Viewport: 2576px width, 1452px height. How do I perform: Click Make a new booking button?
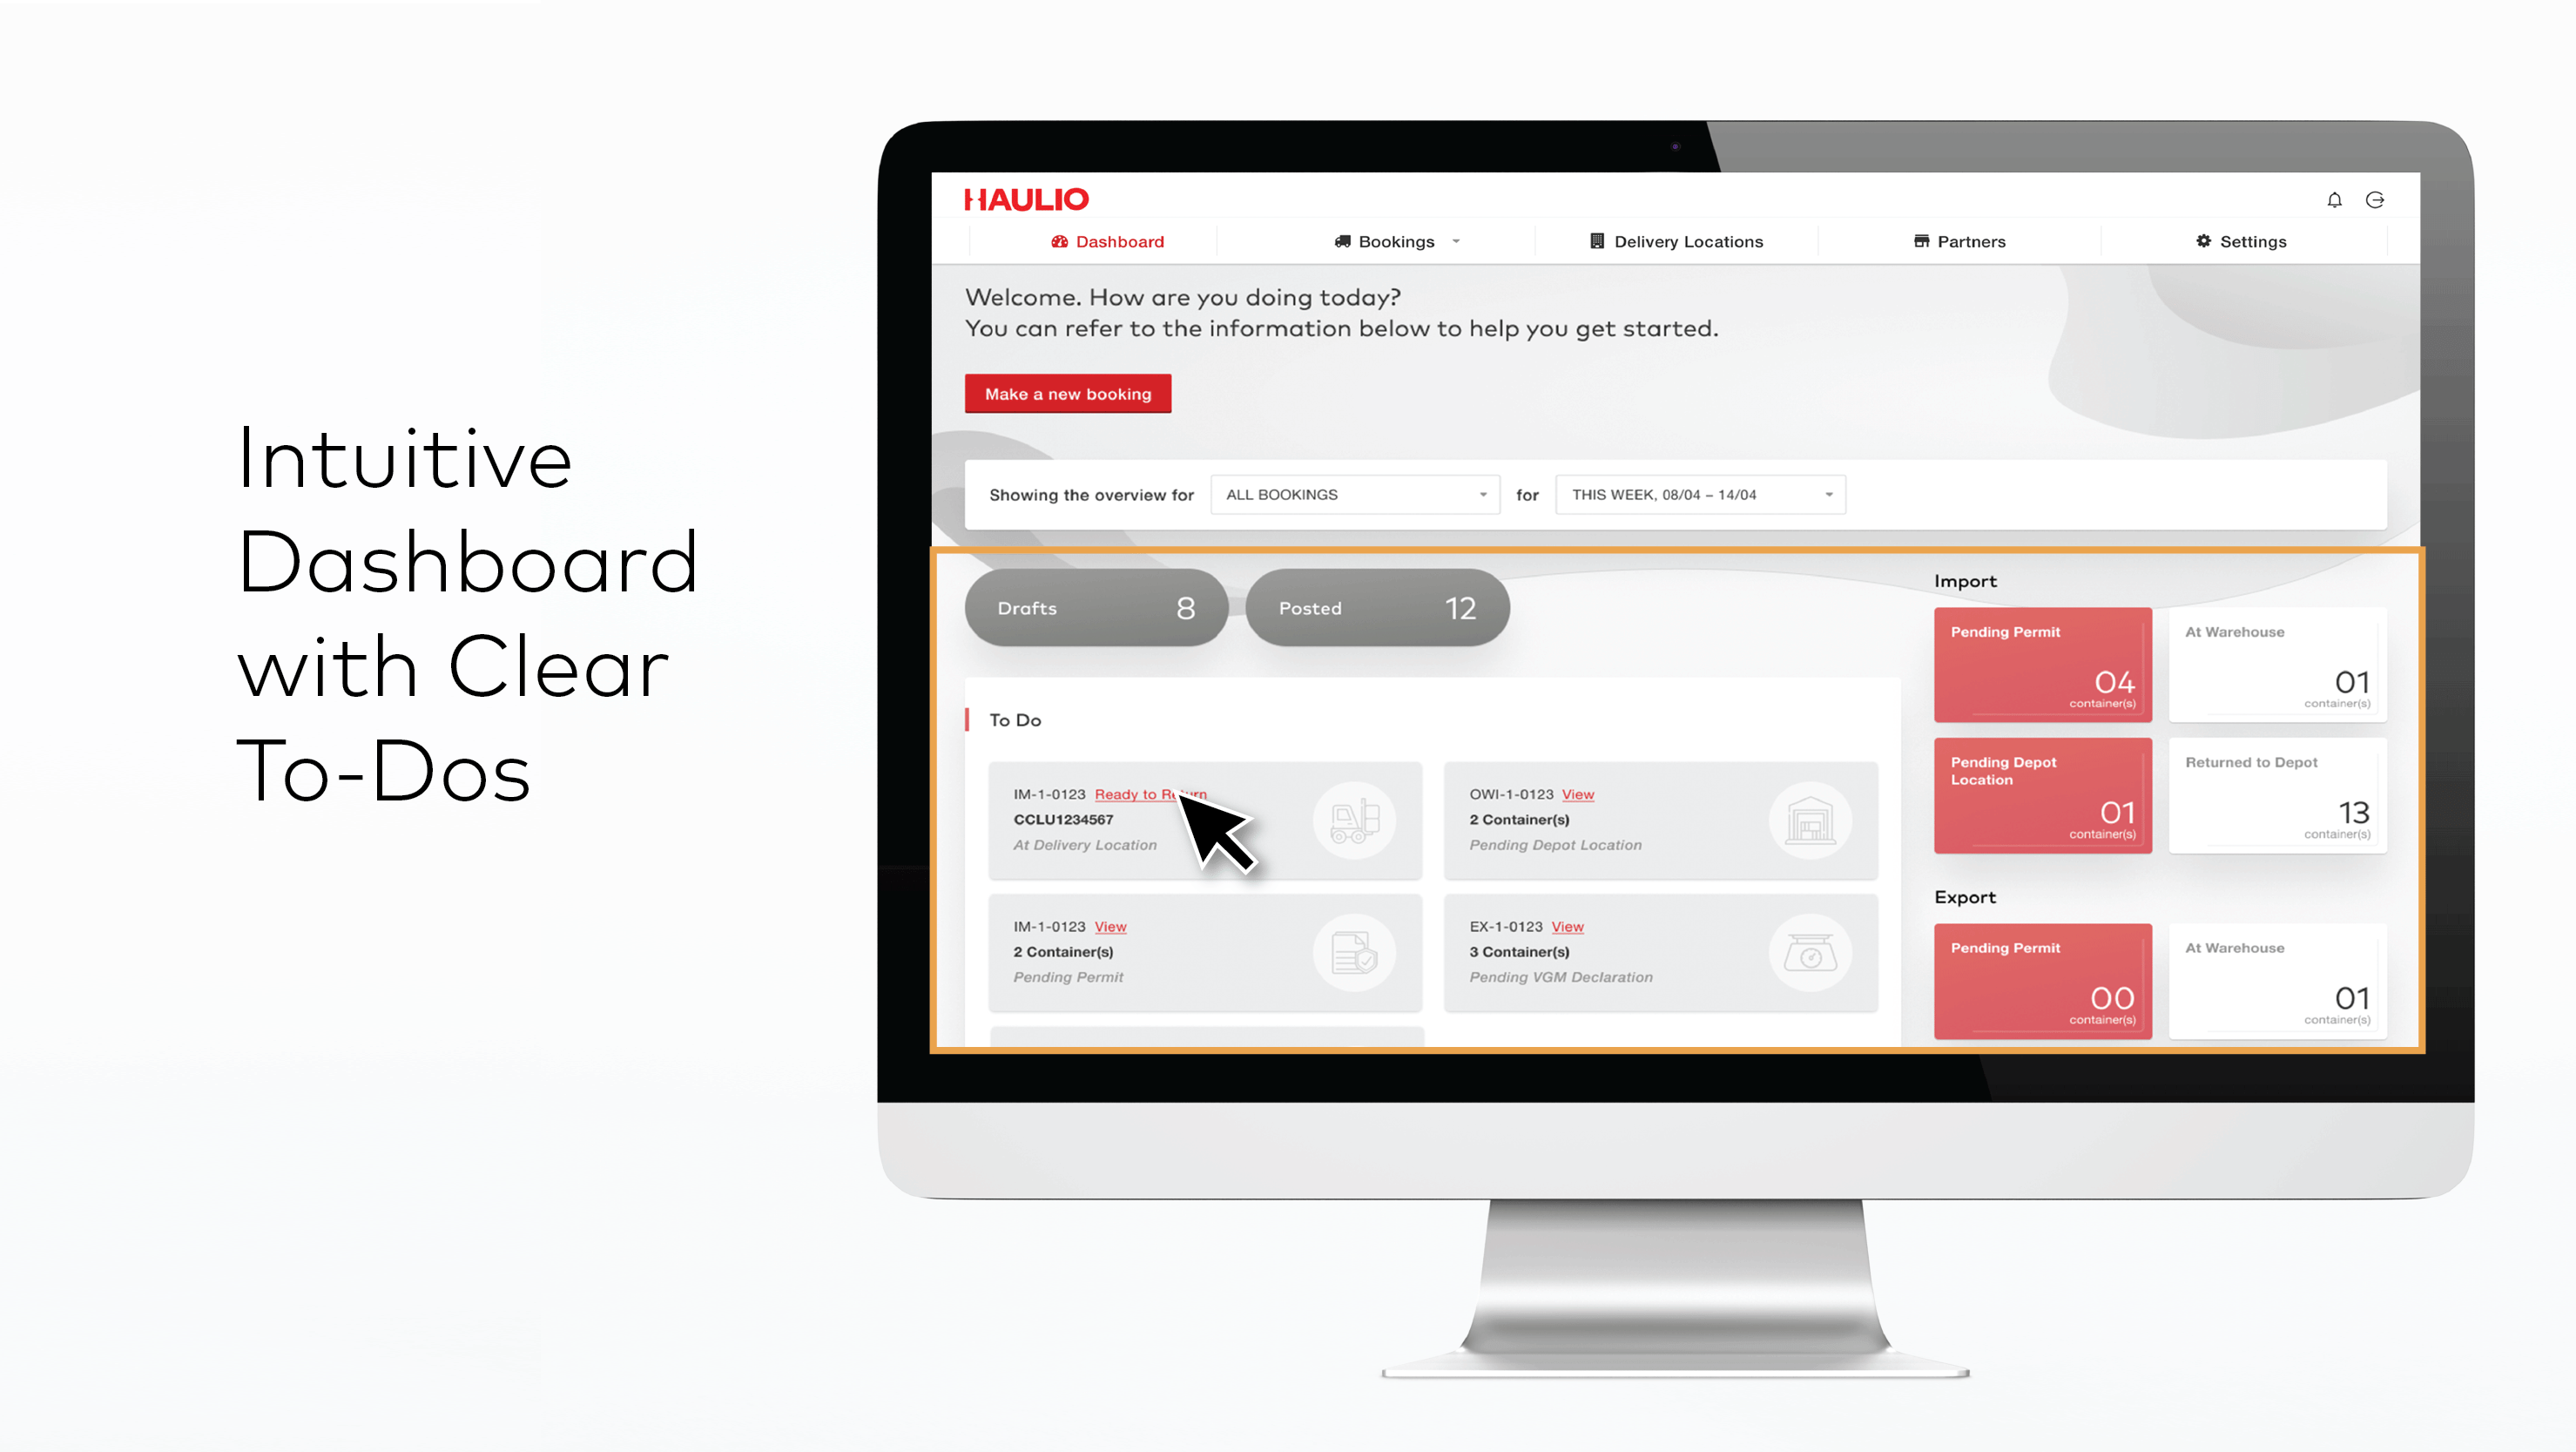(x=1069, y=393)
